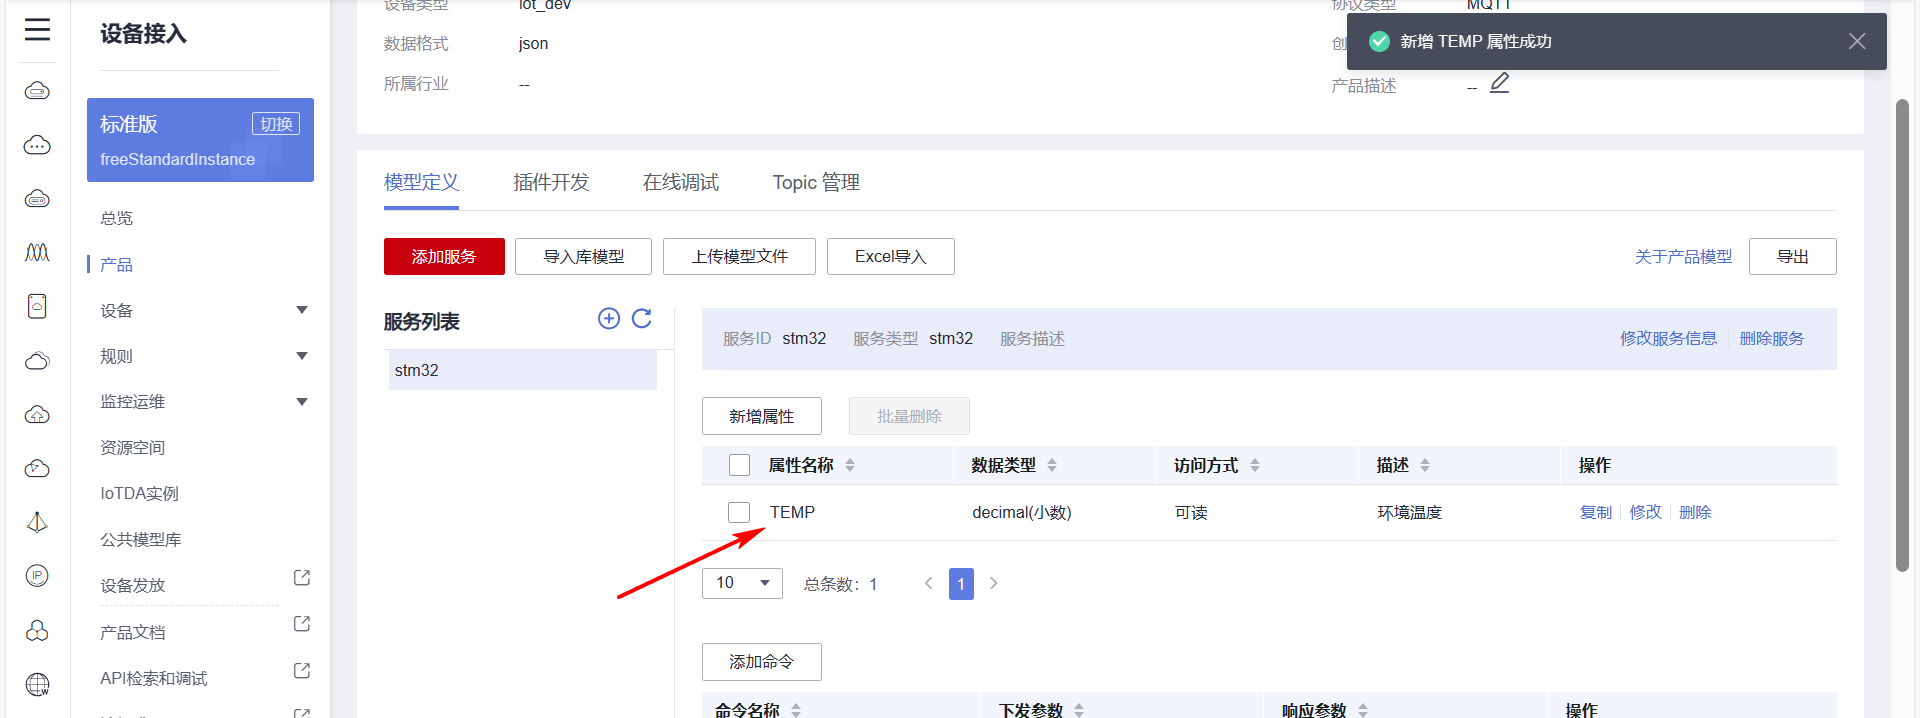
Task: Click the 上传模型文件 button
Action: pyautogui.click(x=739, y=256)
